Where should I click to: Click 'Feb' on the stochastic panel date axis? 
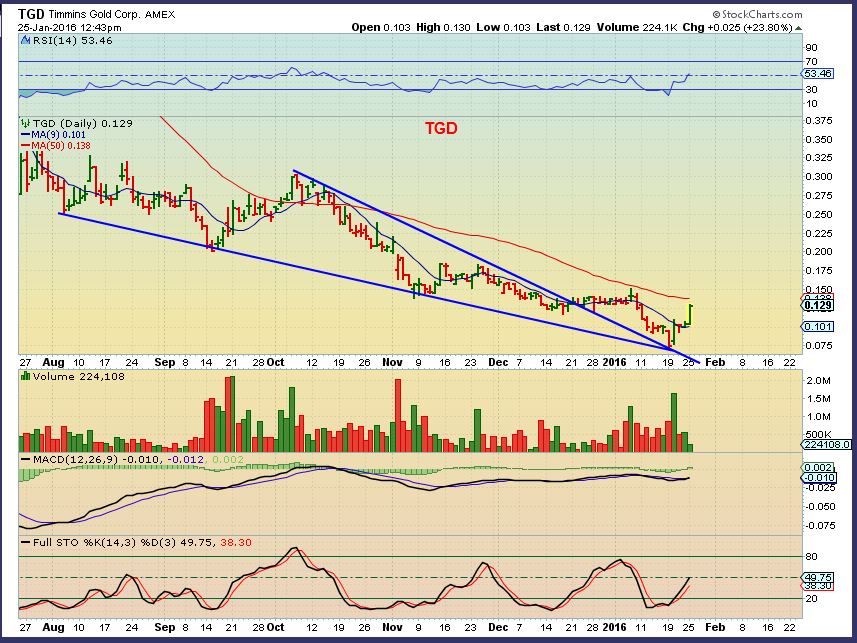coord(715,627)
